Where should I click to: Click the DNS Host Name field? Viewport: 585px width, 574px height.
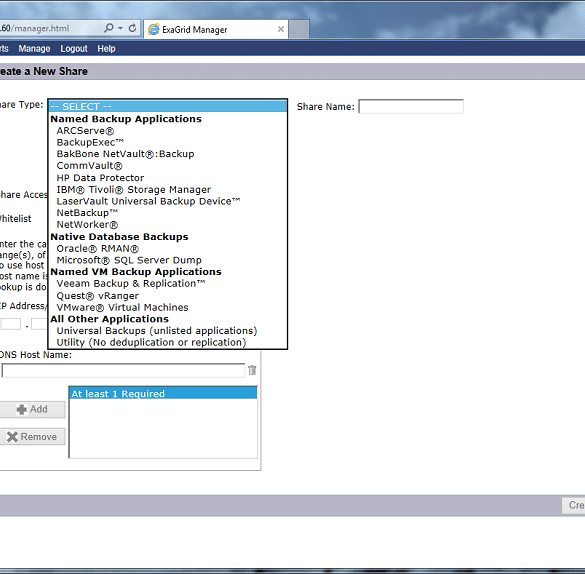point(123,370)
